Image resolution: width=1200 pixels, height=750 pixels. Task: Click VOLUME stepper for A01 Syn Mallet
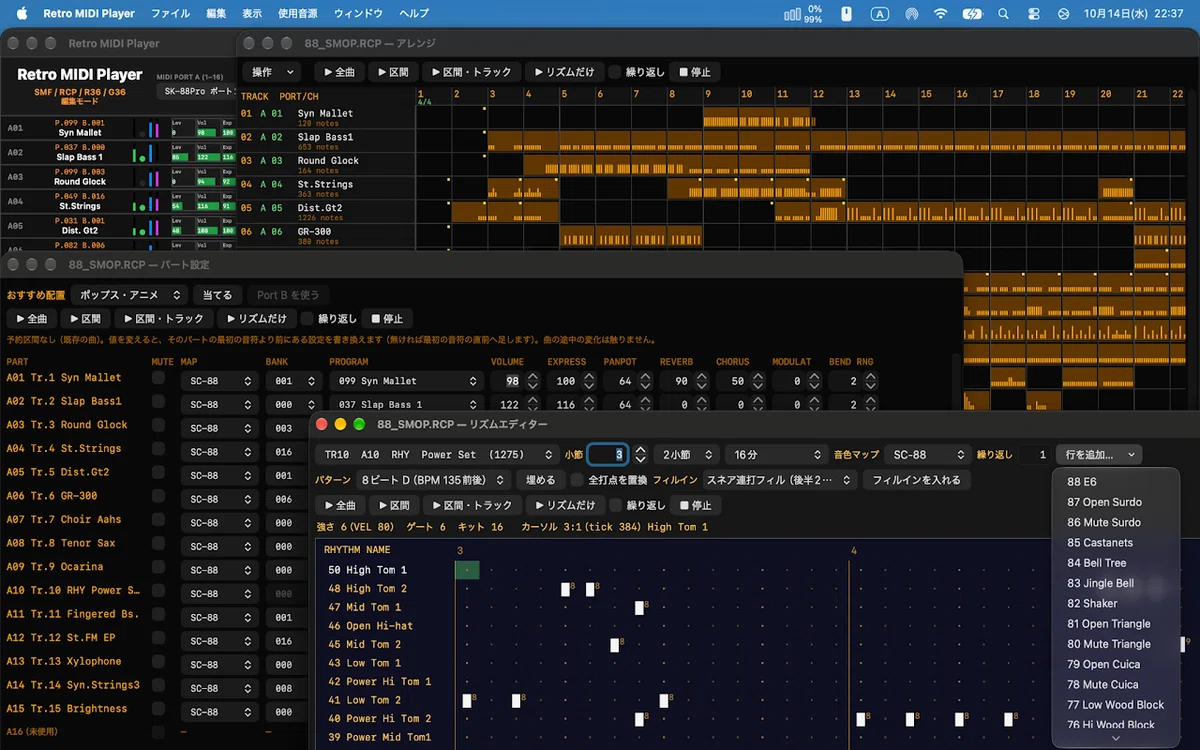[x=532, y=381]
